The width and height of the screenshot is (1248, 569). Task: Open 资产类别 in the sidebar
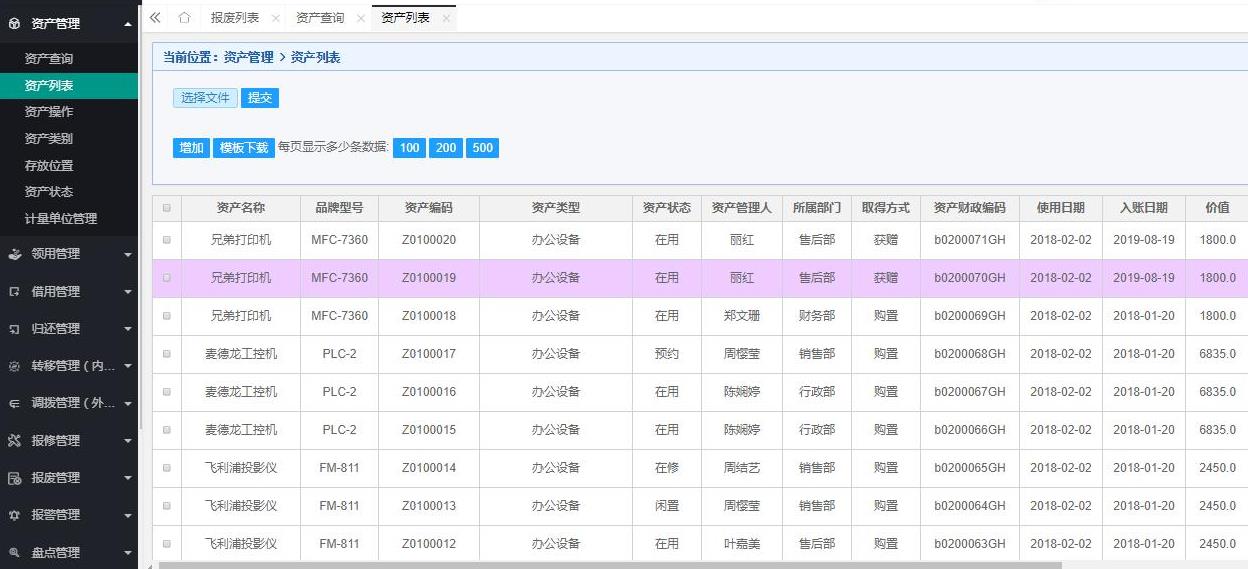pyautogui.click(x=48, y=139)
